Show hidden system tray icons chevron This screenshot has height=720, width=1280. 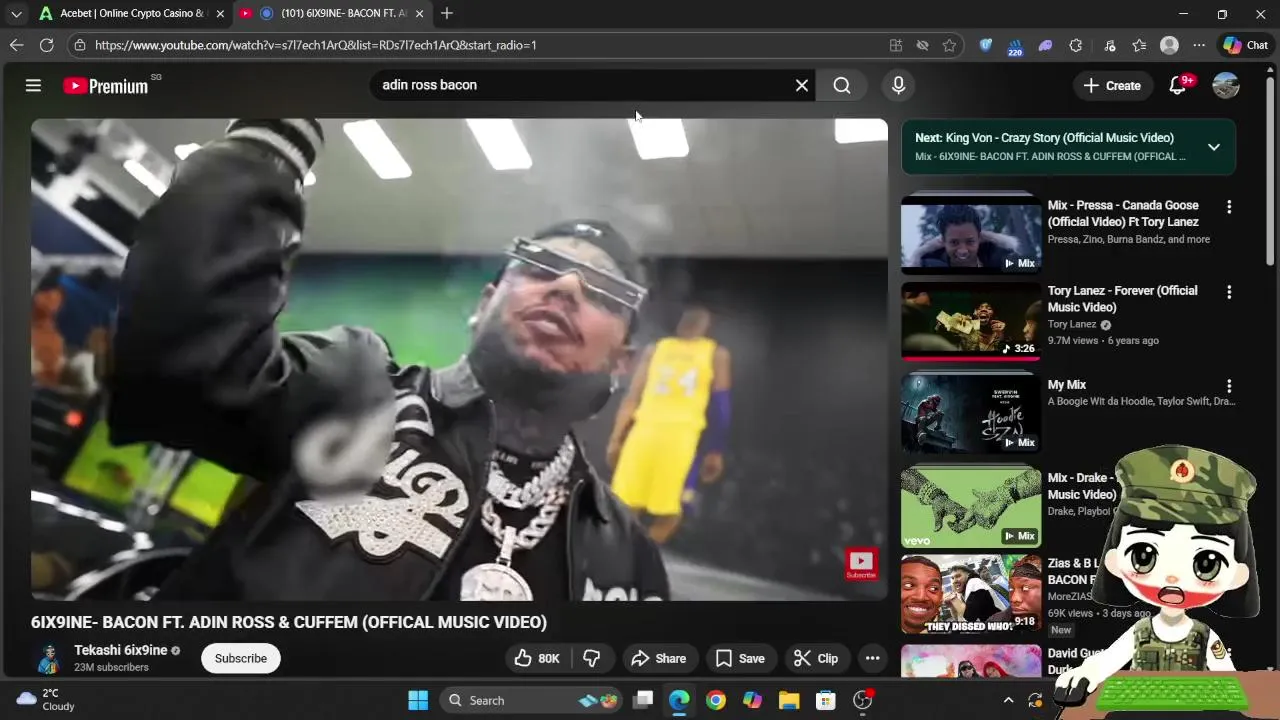coord(1008,700)
